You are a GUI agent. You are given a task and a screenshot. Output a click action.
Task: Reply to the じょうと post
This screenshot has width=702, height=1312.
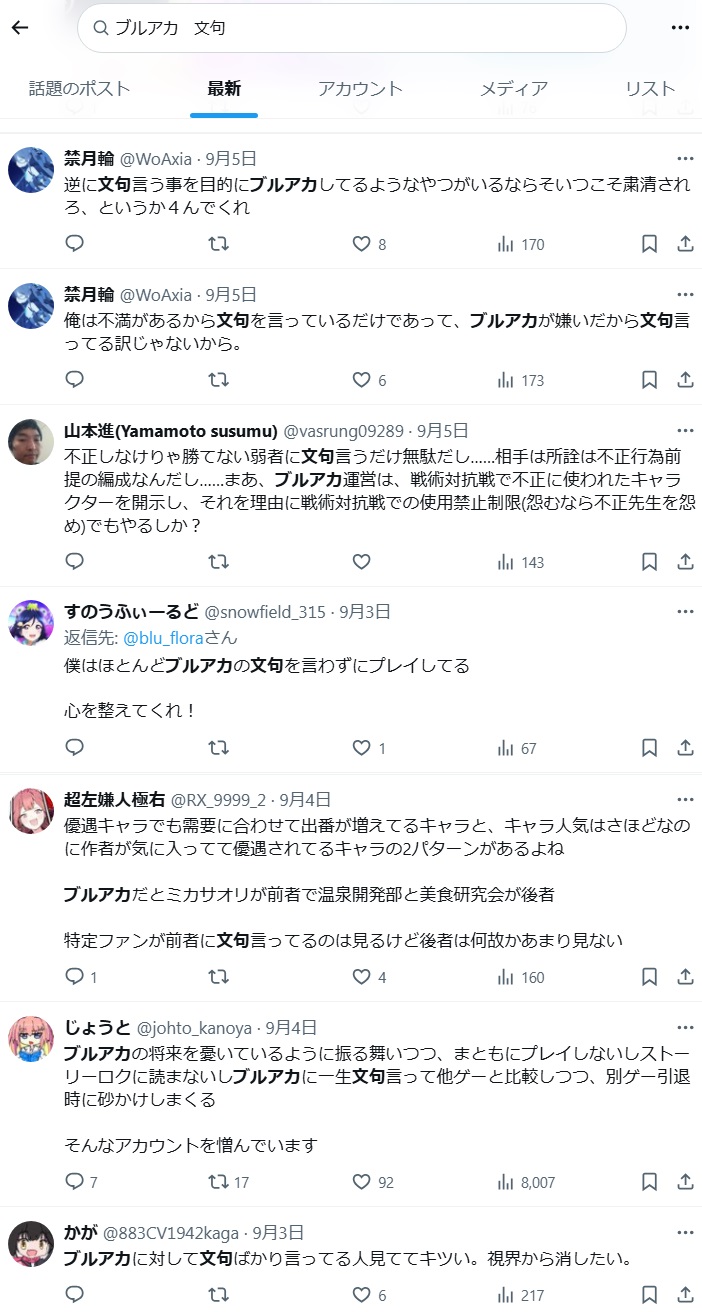75,1182
